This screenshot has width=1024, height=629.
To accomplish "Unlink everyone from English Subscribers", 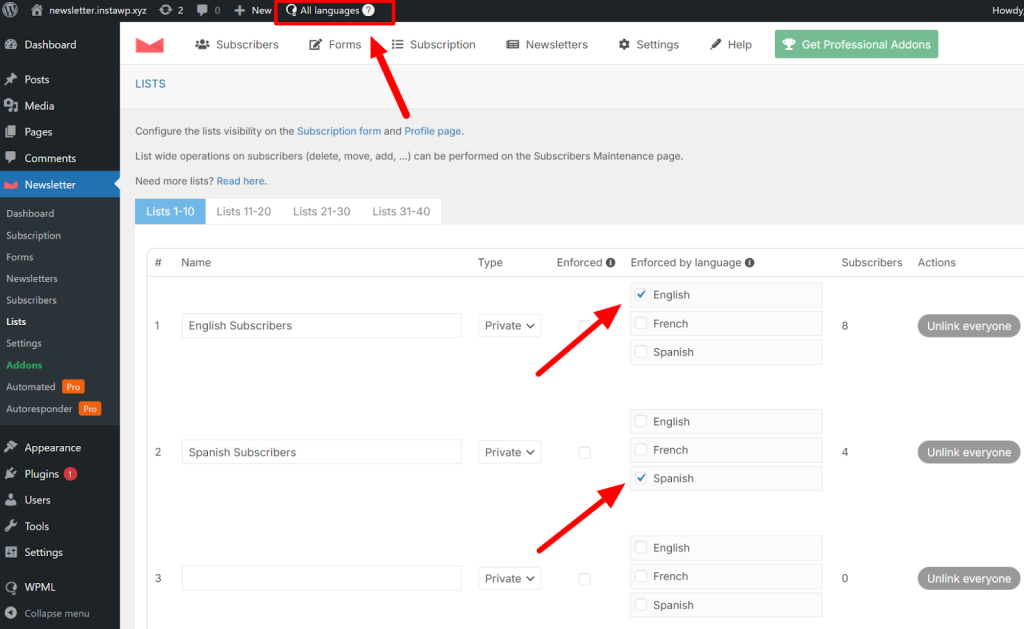I will [x=968, y=326].
